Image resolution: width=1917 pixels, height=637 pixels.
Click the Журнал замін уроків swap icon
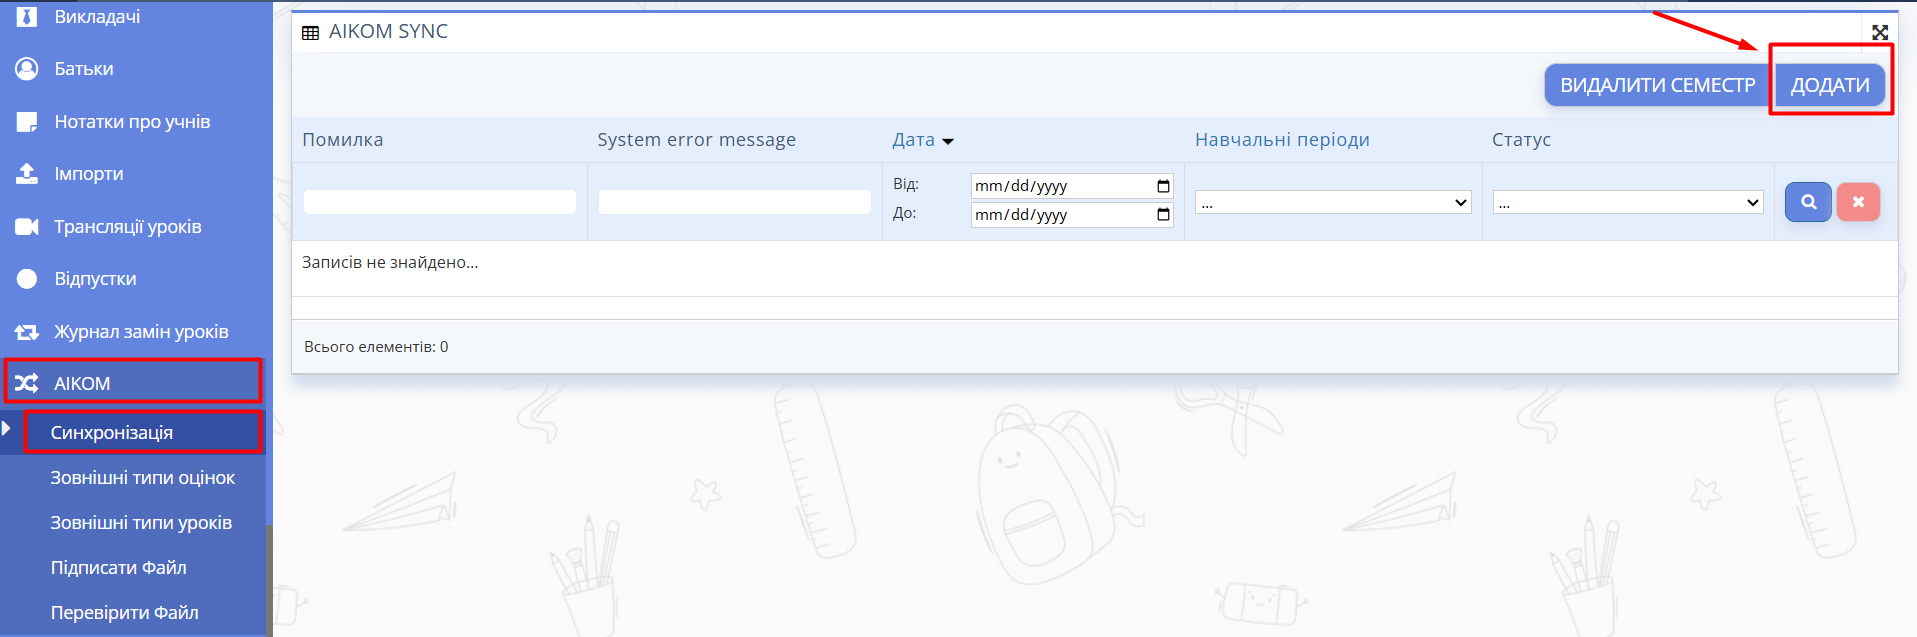pyautogui.click(x=27, y=332)
